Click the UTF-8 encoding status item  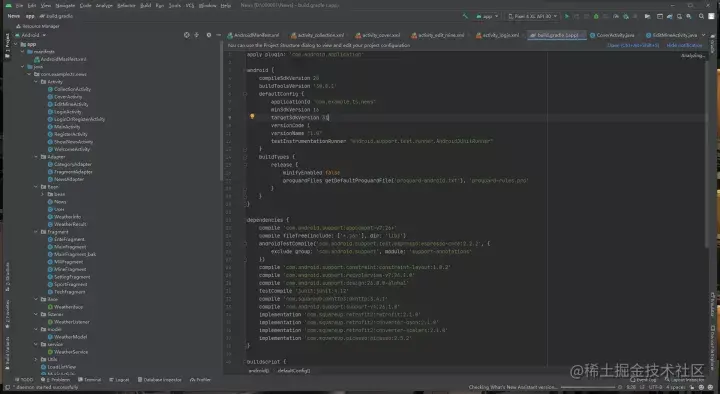(655, 387)
